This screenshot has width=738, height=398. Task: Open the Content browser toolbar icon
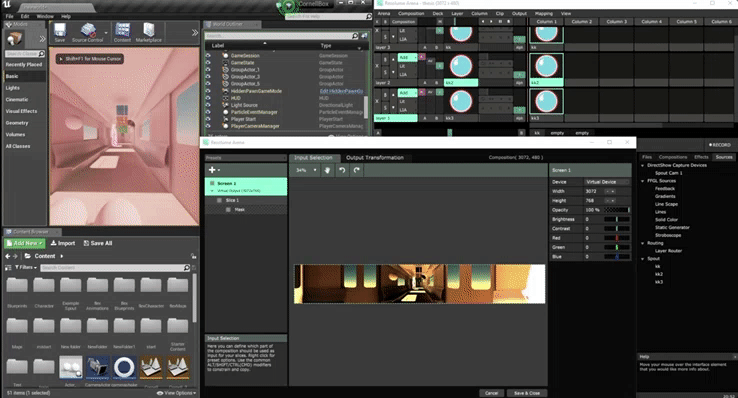click(x=122, y=31)
